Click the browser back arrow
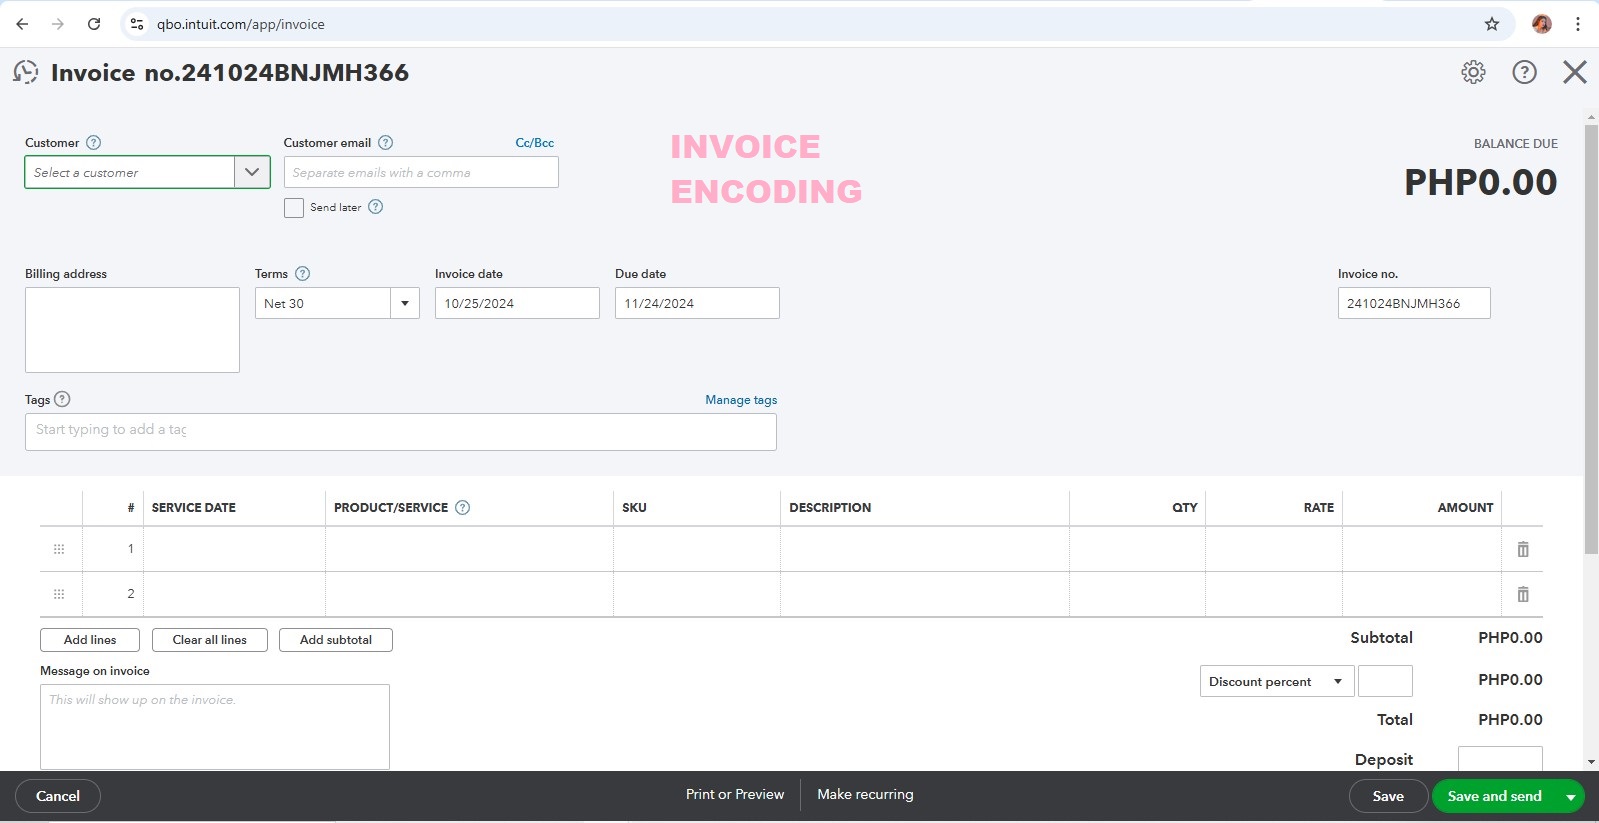Screen dimensions: 1599x823 22,24
